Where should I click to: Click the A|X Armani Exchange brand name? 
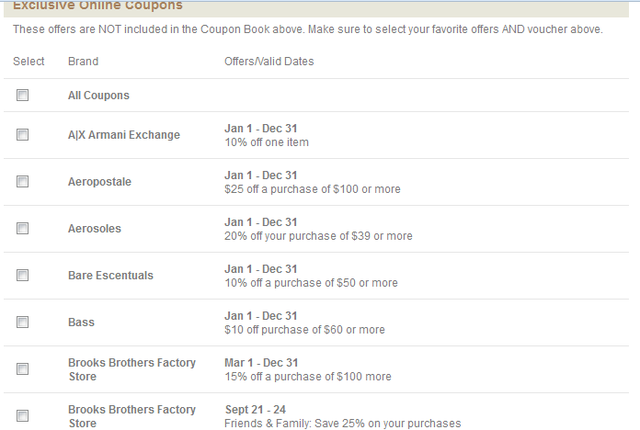124,135
